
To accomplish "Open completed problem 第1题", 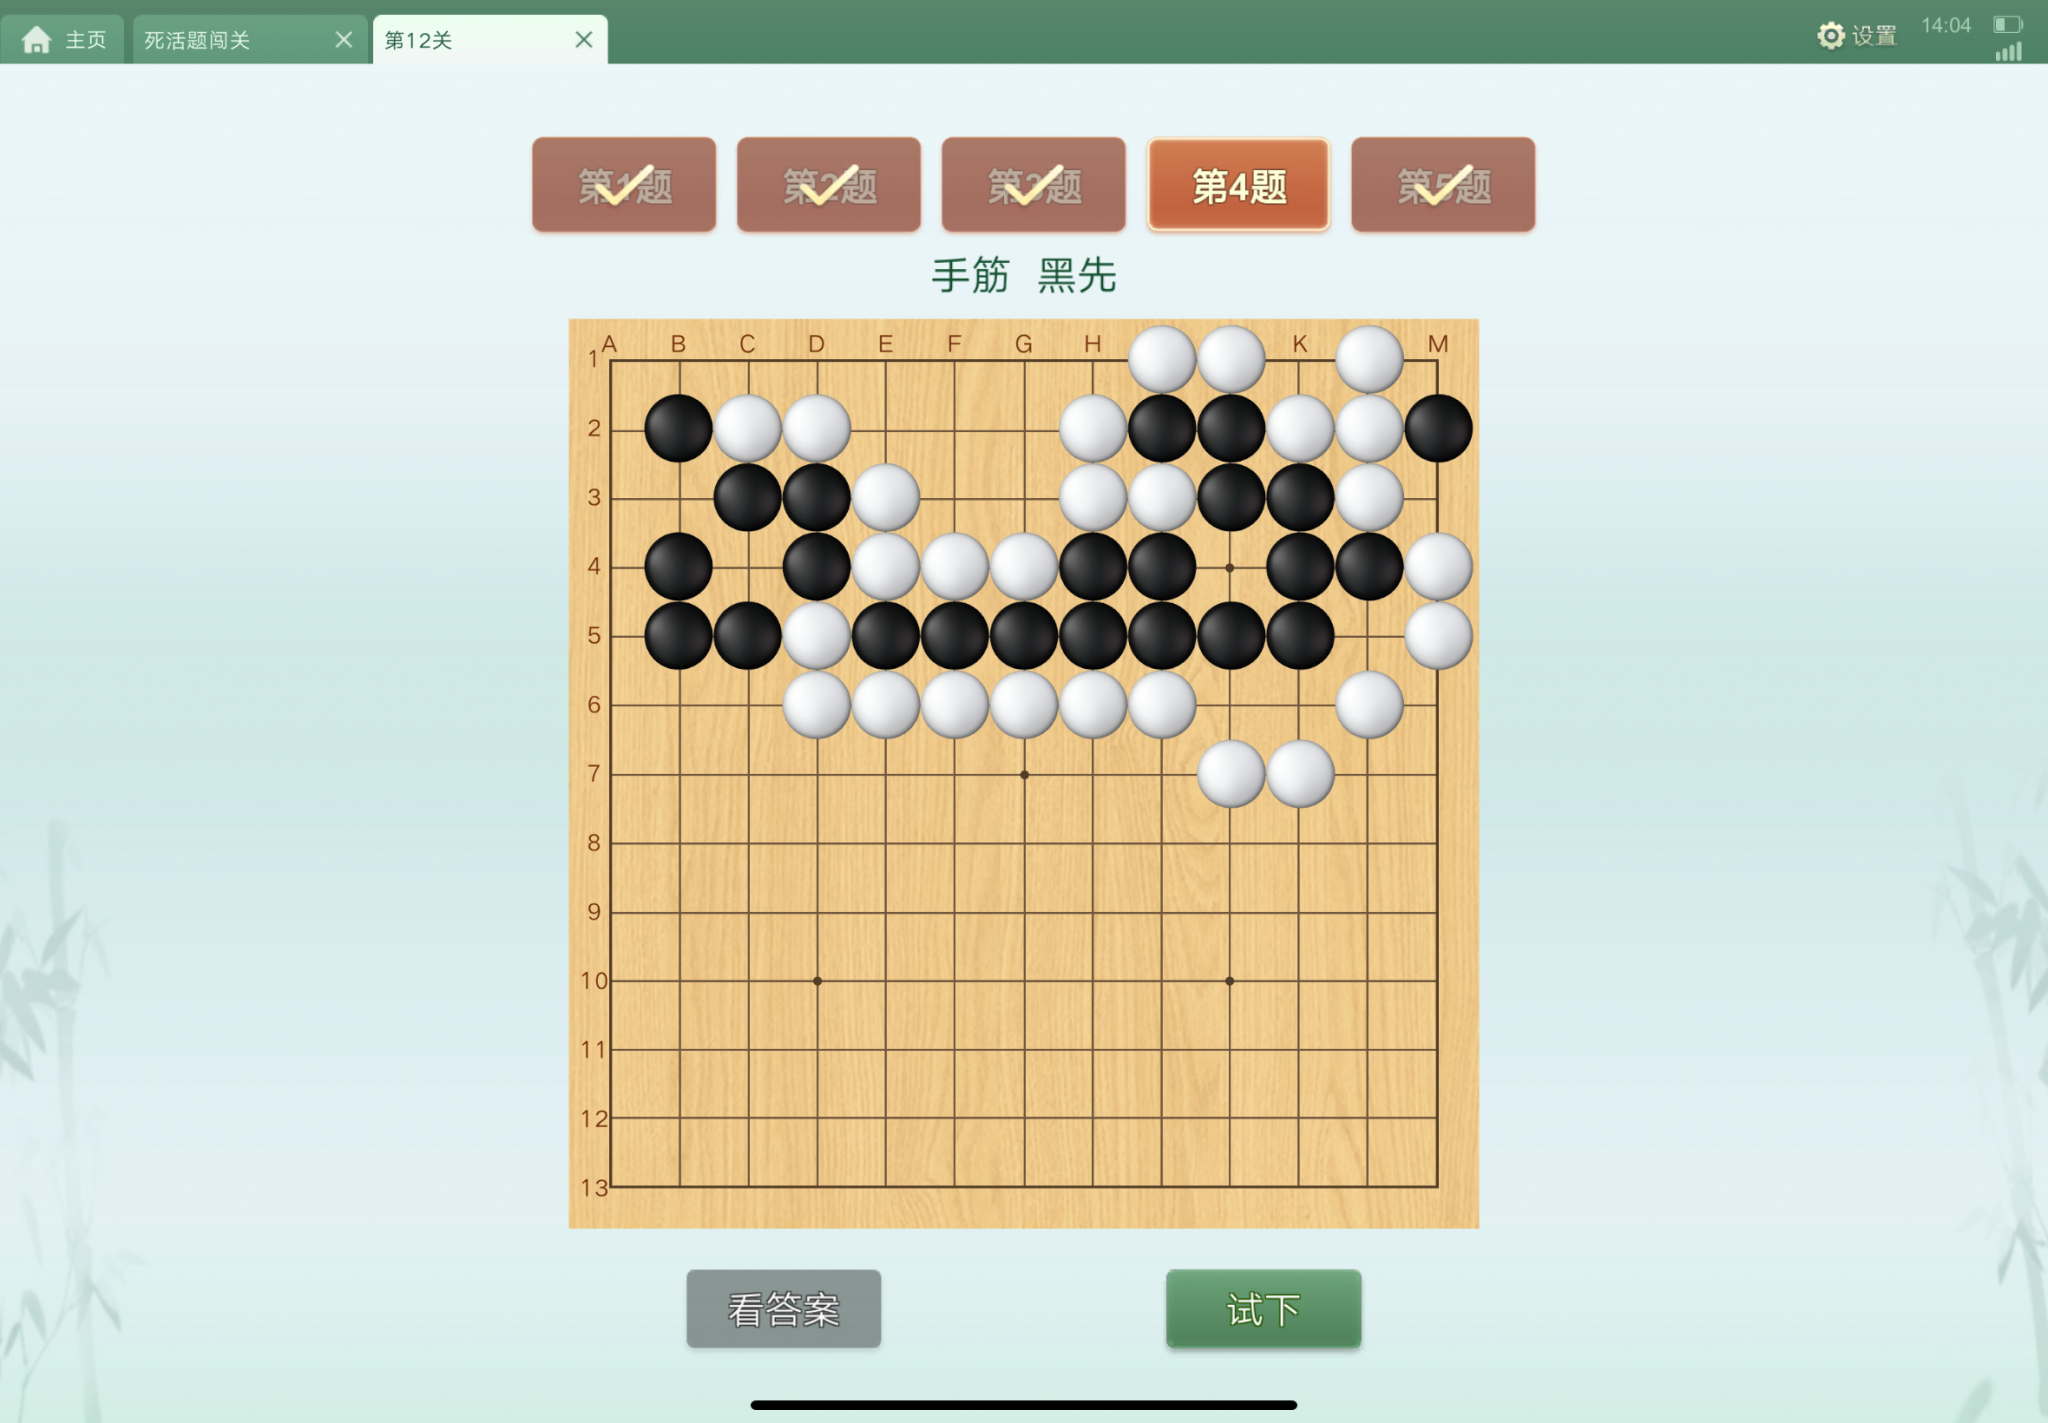I will click(624, 185).
